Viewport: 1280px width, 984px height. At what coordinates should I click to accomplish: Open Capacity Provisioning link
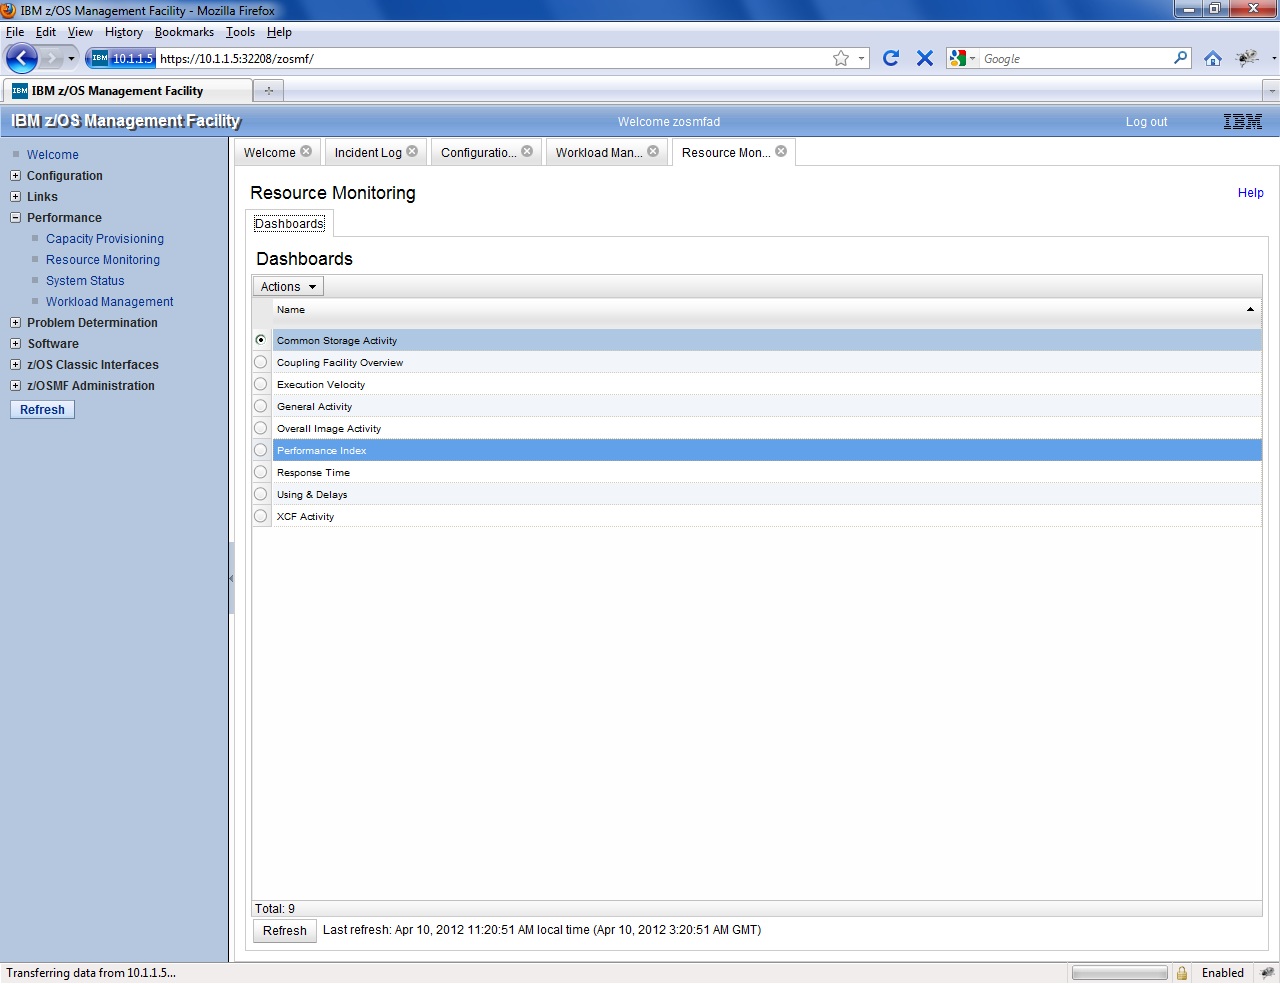pyautogui.click(x=105, y=239)
